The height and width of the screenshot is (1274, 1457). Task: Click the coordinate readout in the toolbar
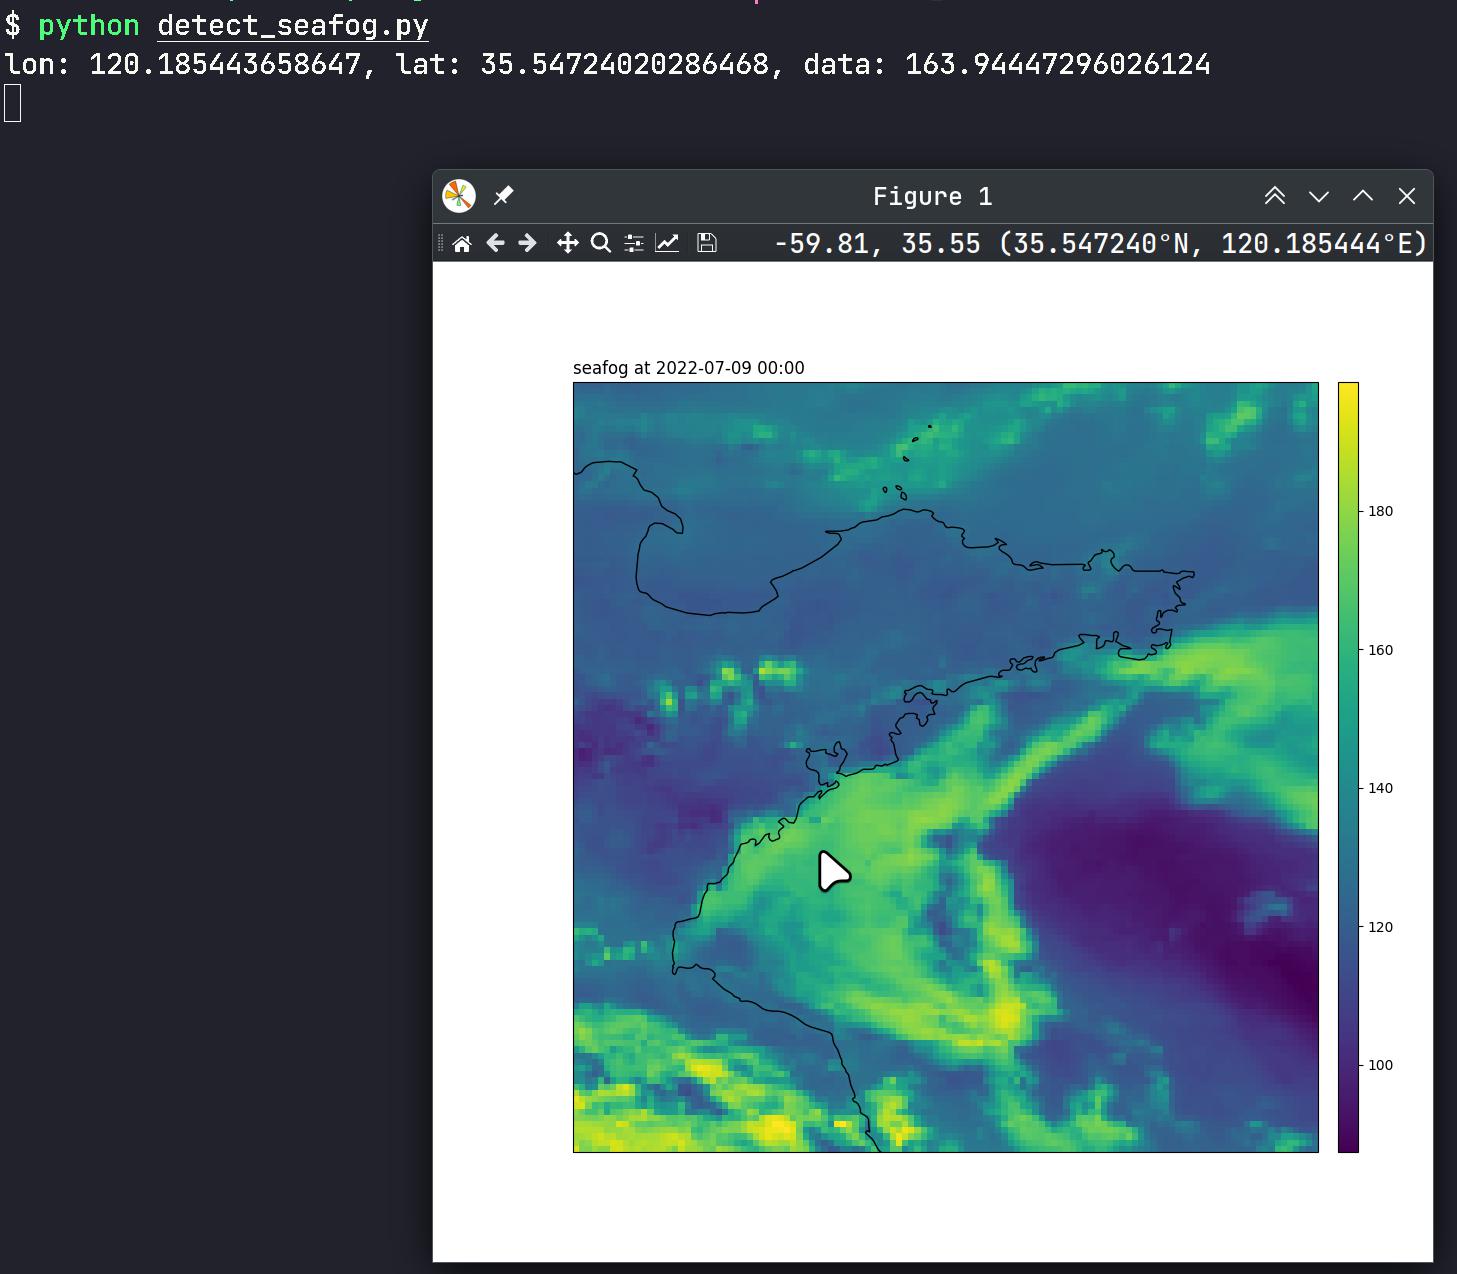[1100, 244]
